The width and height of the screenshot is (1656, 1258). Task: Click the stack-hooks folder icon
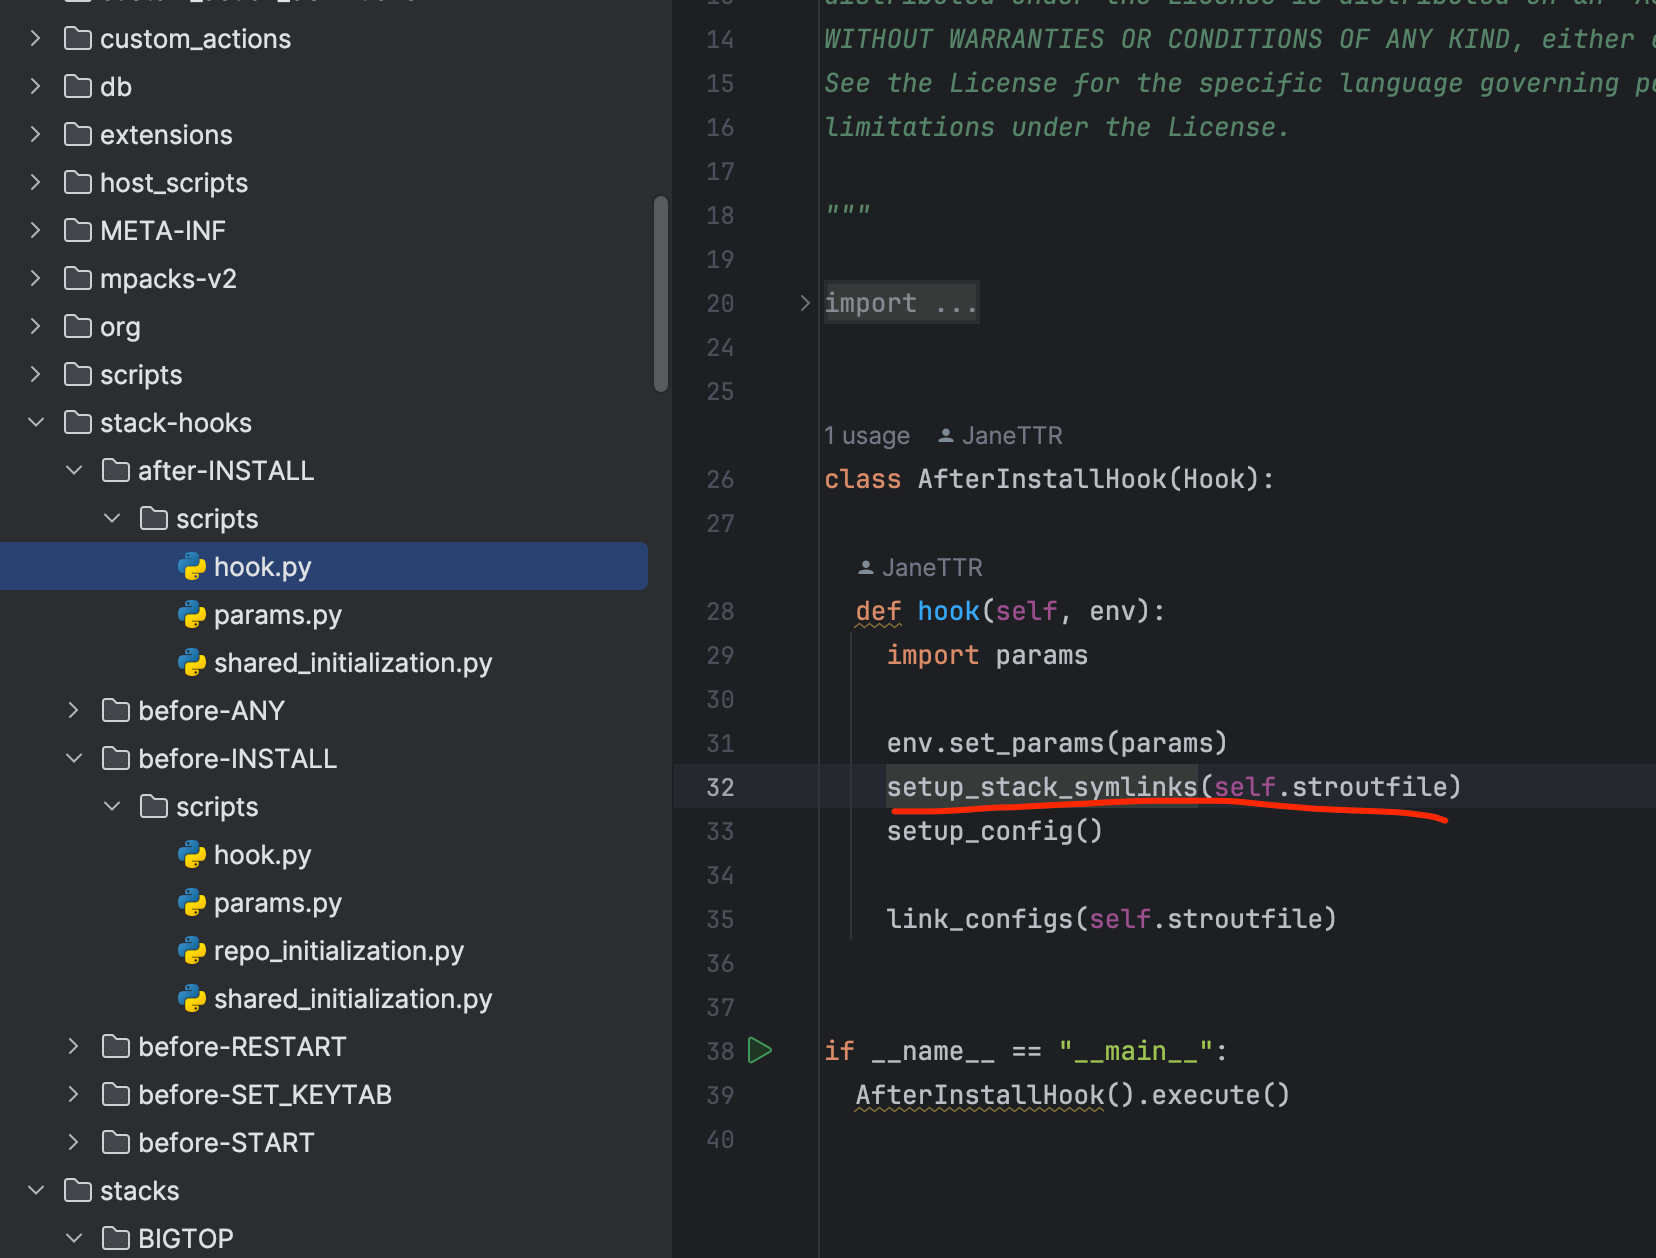tap(78, 423)
